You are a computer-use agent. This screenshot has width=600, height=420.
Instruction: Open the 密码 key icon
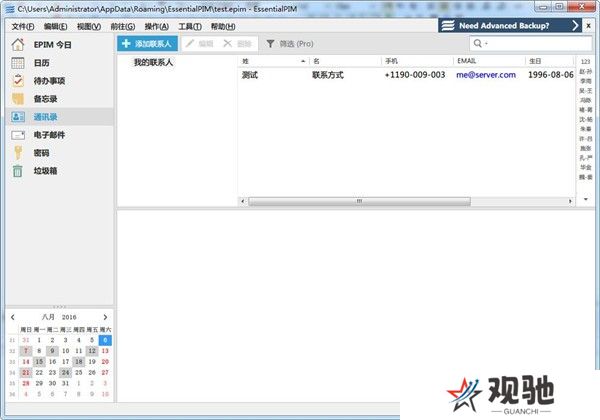(x=18, y=153)
